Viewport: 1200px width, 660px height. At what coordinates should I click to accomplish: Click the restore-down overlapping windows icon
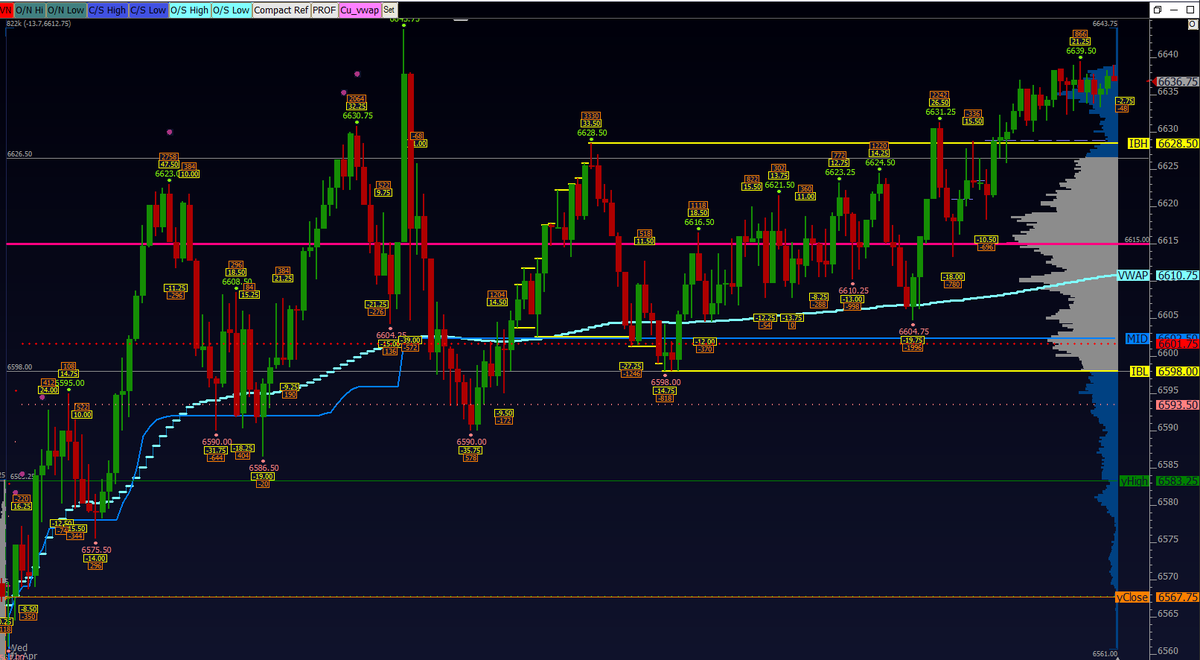tap(1157, 9)
